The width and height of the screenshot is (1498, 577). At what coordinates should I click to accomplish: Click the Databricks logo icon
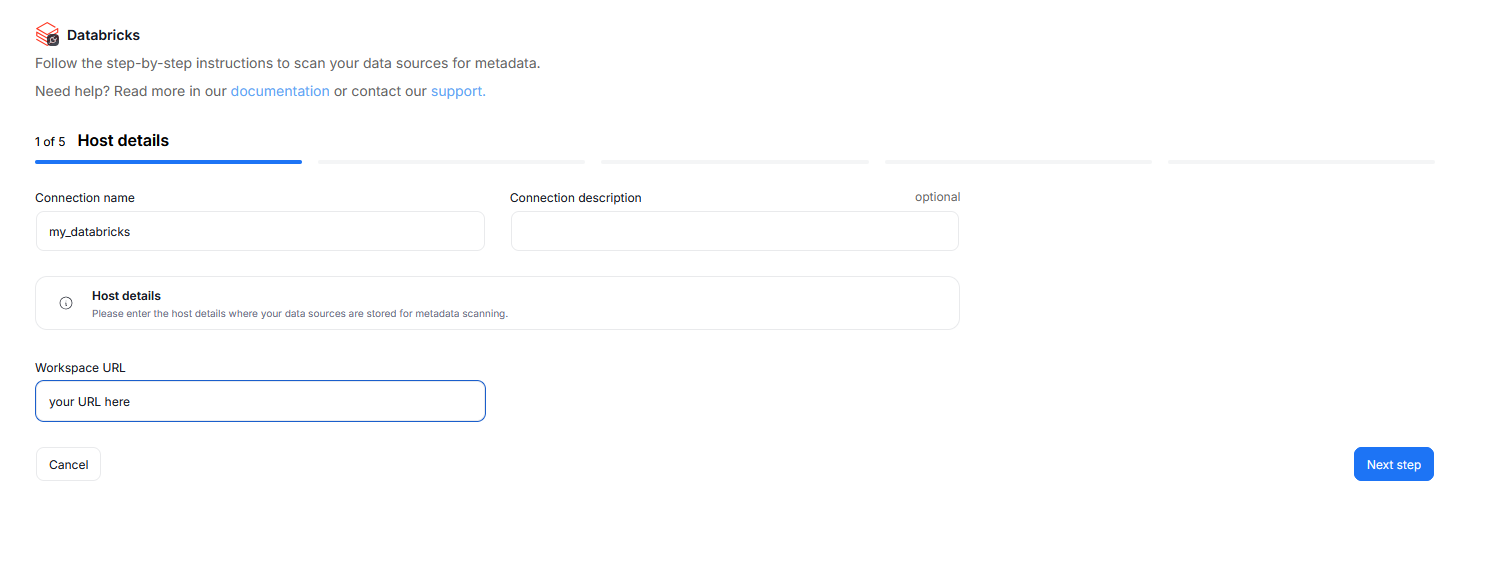(x=47, y=35)
